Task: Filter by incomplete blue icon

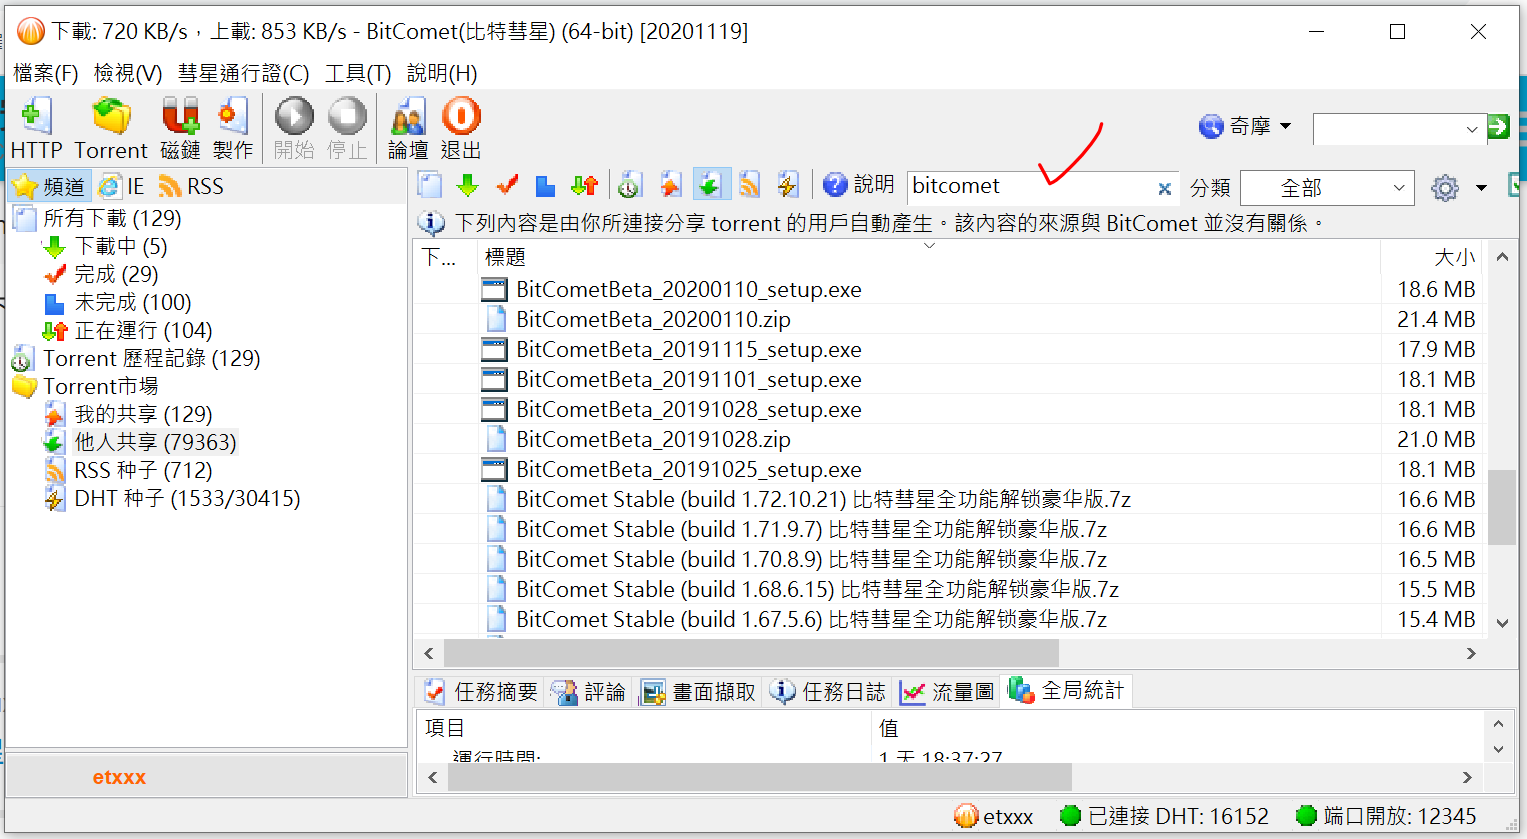Action: tap(545, 185)
